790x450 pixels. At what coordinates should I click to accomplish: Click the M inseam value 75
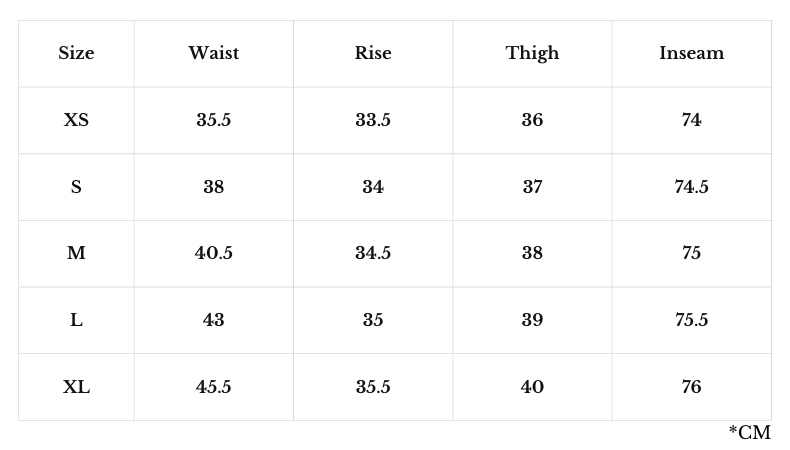coord(691,253)
